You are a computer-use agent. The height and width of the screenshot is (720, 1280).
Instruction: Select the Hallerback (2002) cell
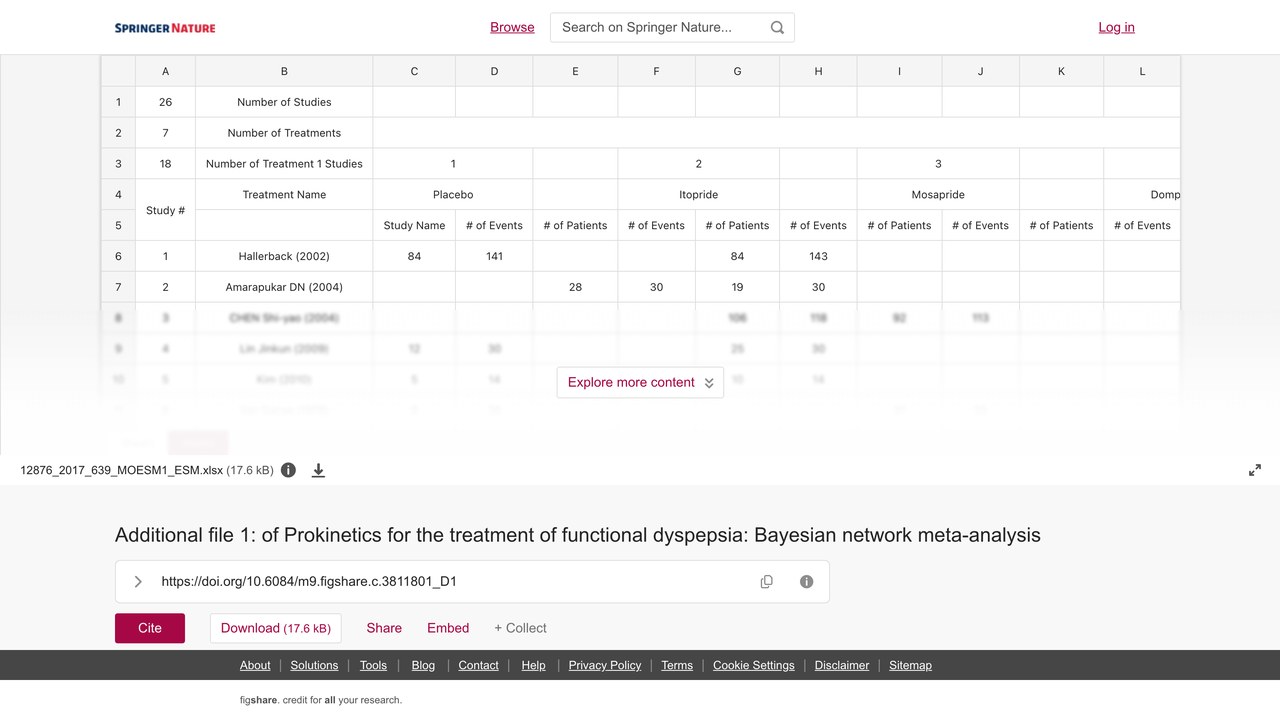pos(284,256)
